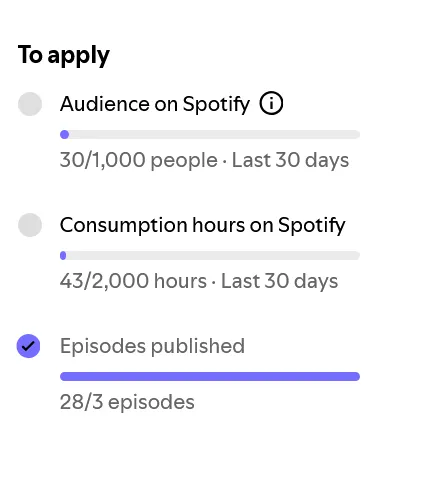Click the word 'Spotify' in the Consumption hours title
This screenshot has height=490, width=439.
coord(312,226)
